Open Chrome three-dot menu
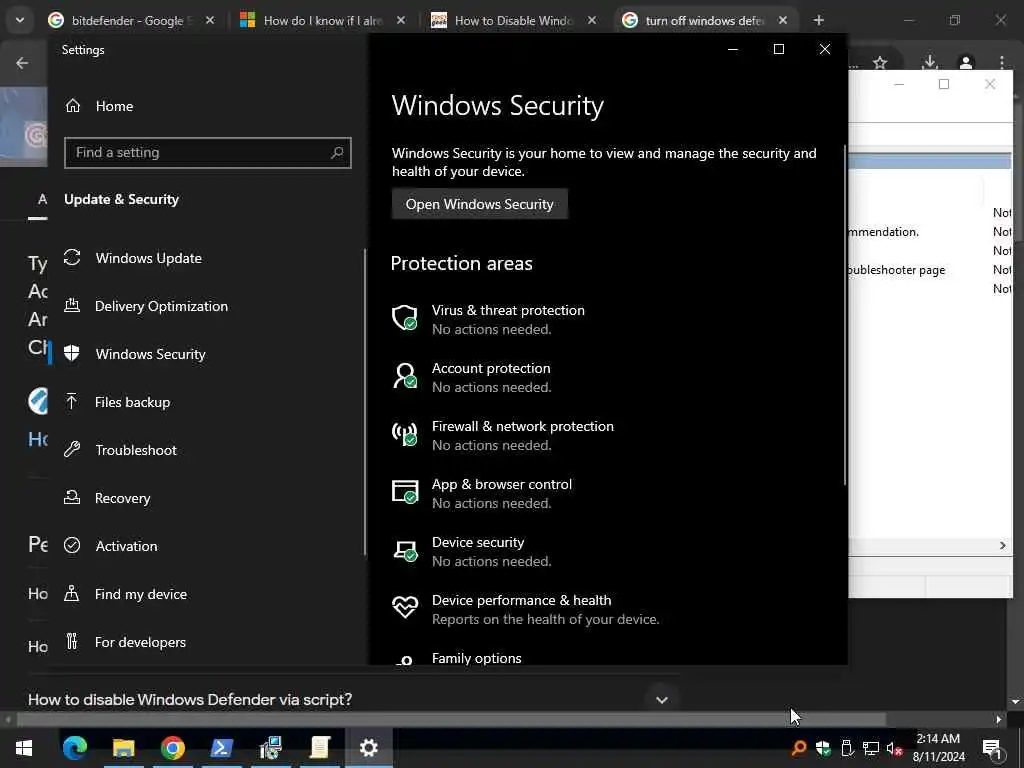This screenshot has height=768, width=1024. click(1002, 63)
